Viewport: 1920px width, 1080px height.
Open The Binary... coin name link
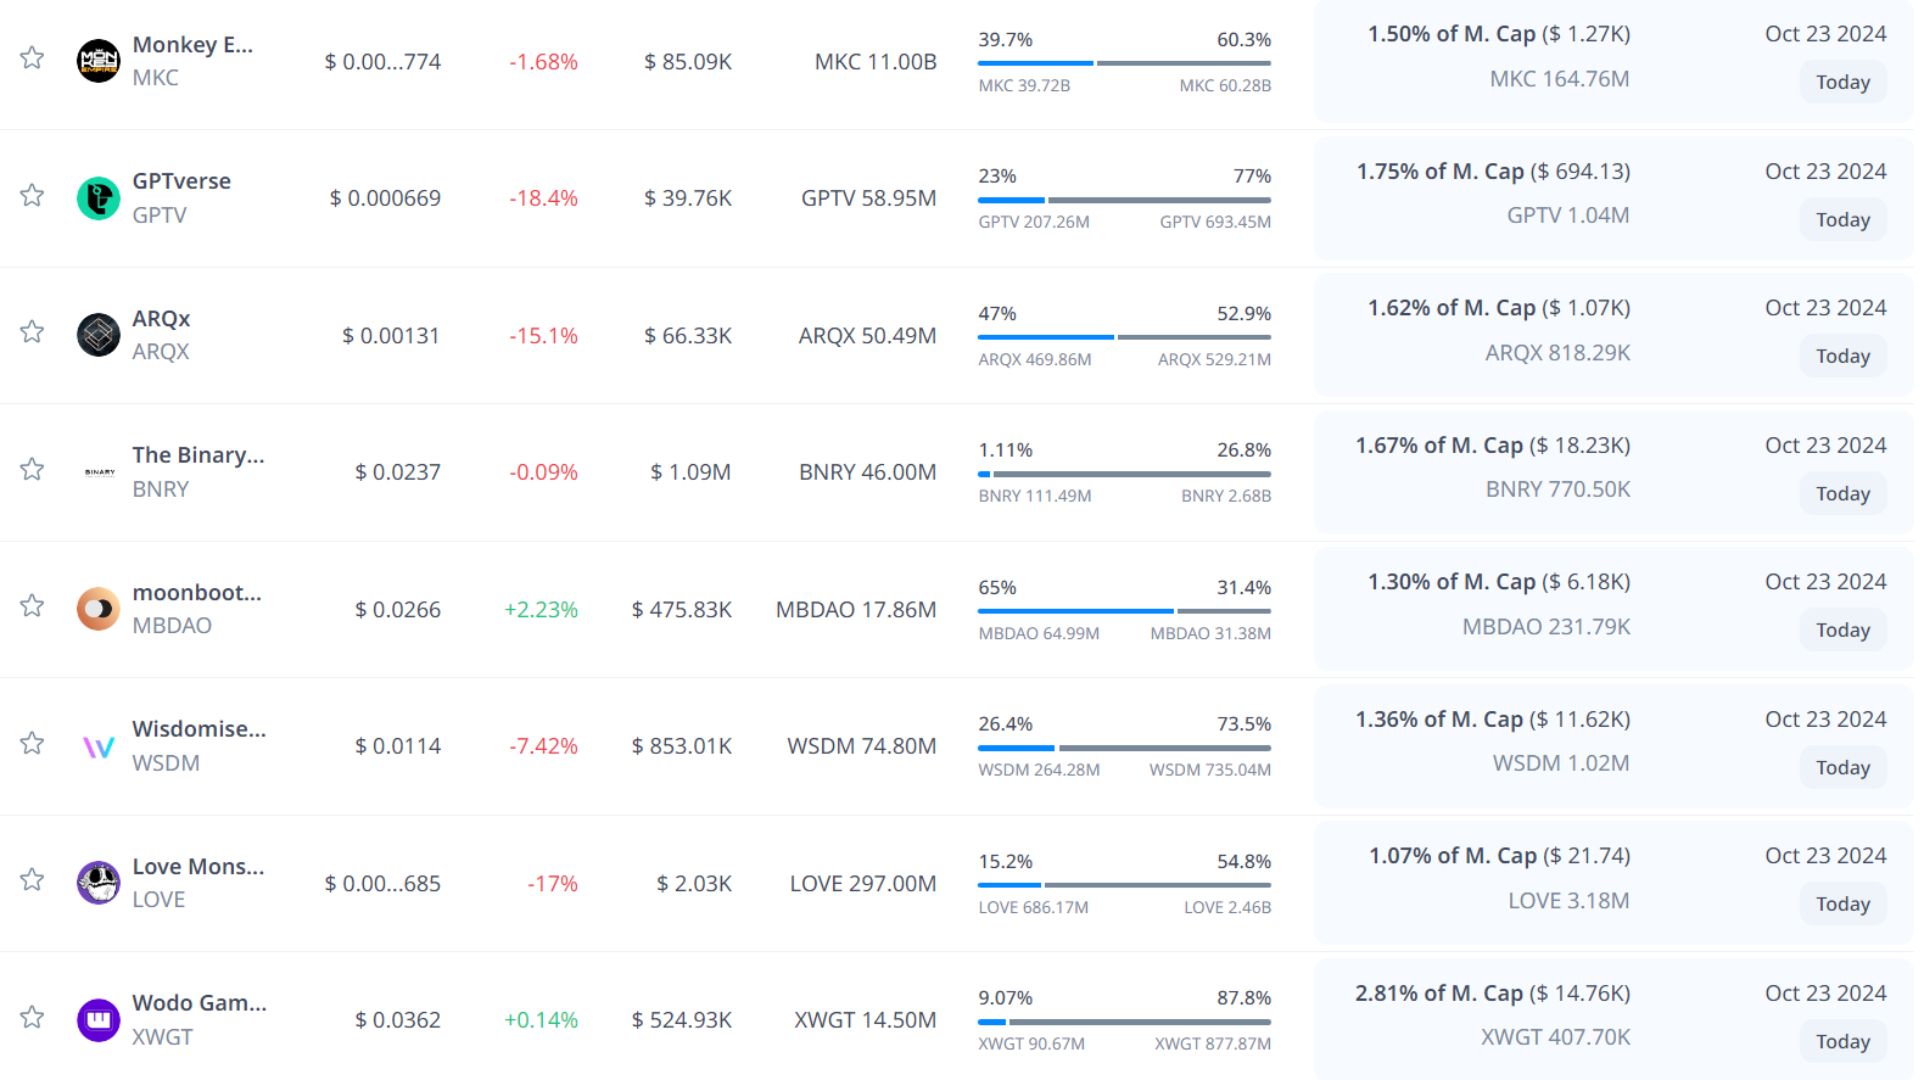[198, 455]
